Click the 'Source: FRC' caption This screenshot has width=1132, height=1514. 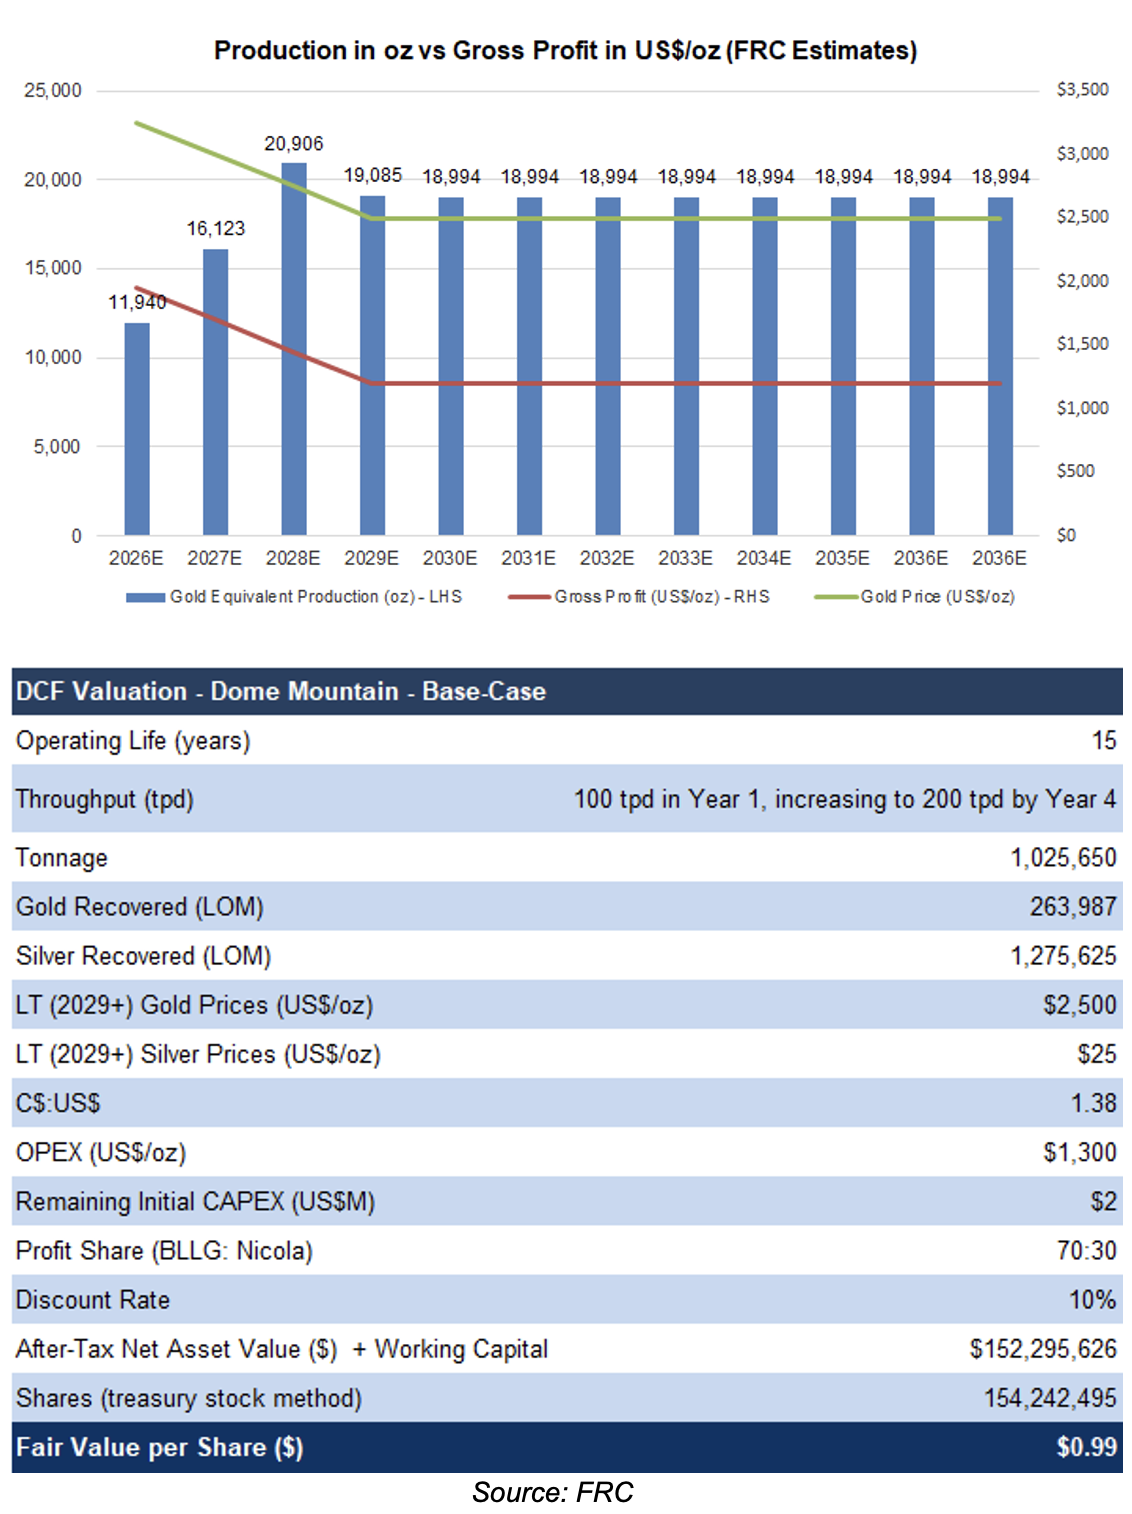(552, 1492)
